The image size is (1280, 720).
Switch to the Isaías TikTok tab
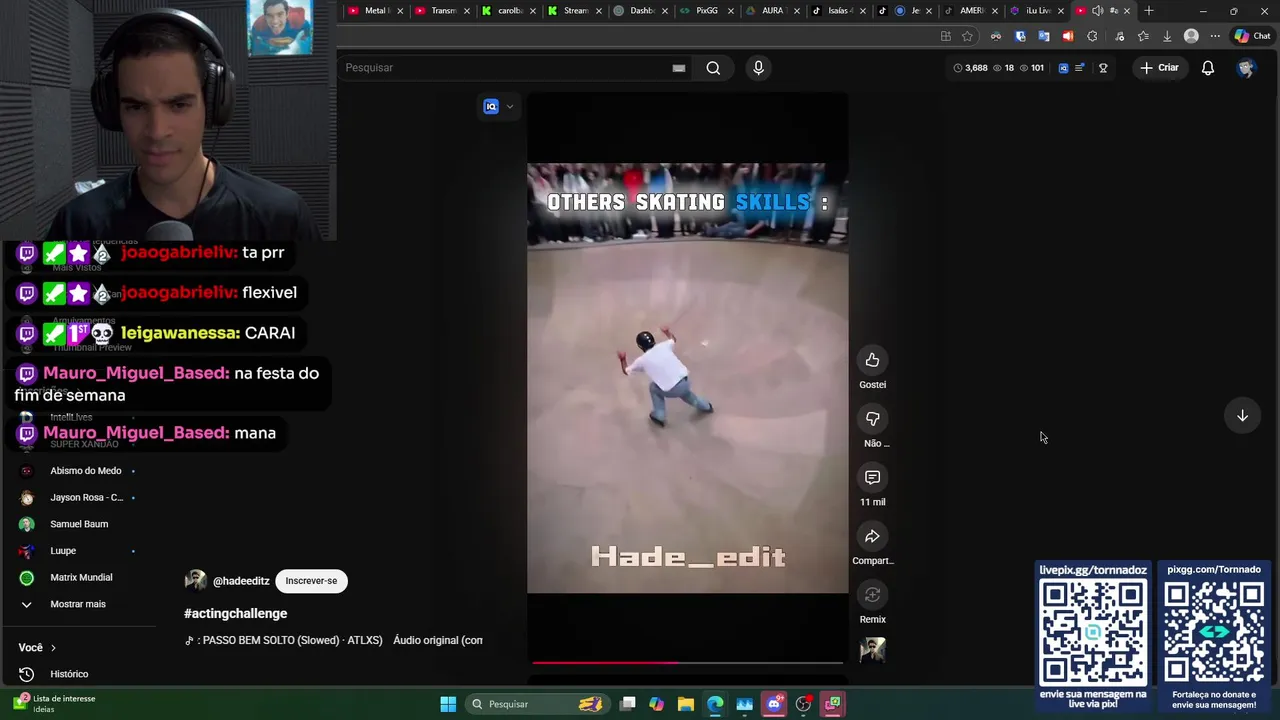coord(837,11)
